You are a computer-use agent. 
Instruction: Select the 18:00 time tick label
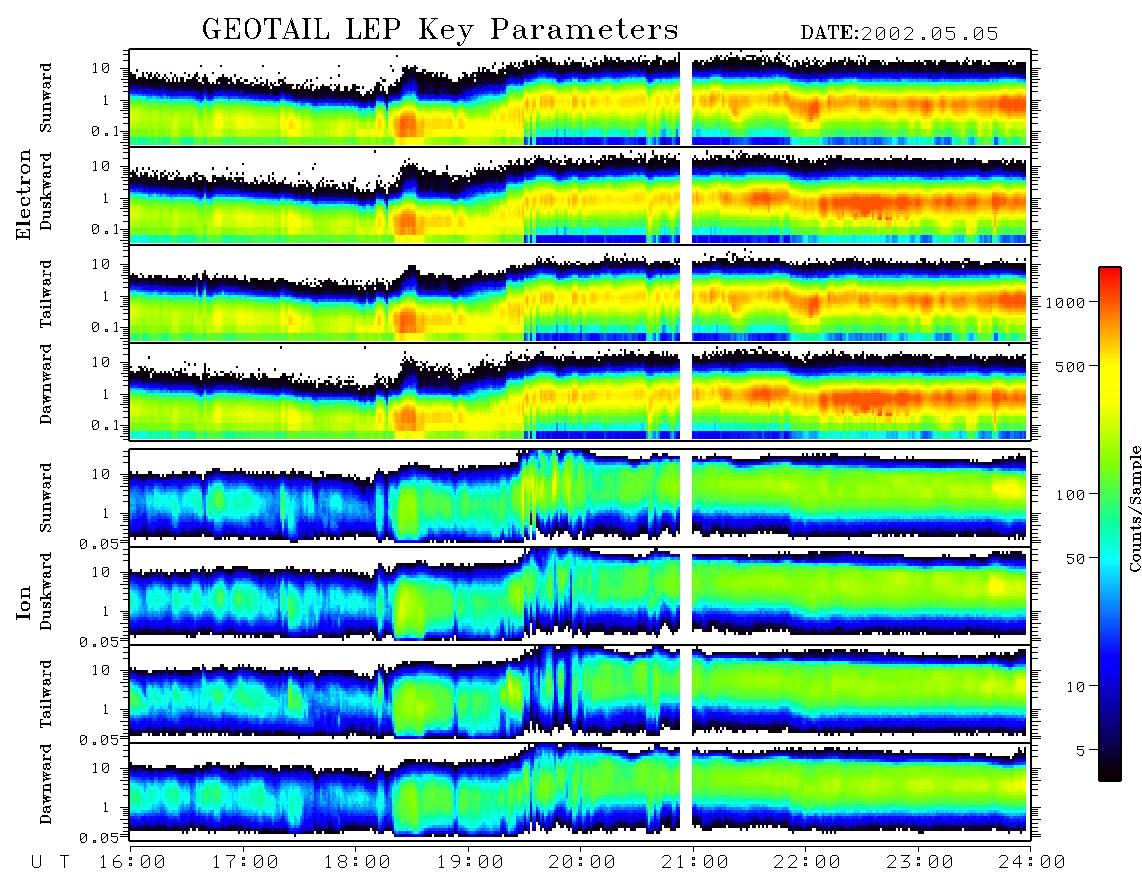click(357, 863)
